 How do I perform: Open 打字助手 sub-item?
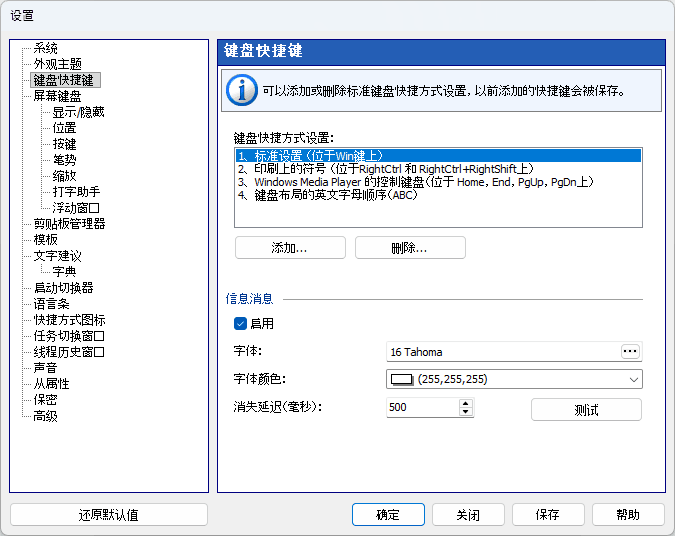77,192
